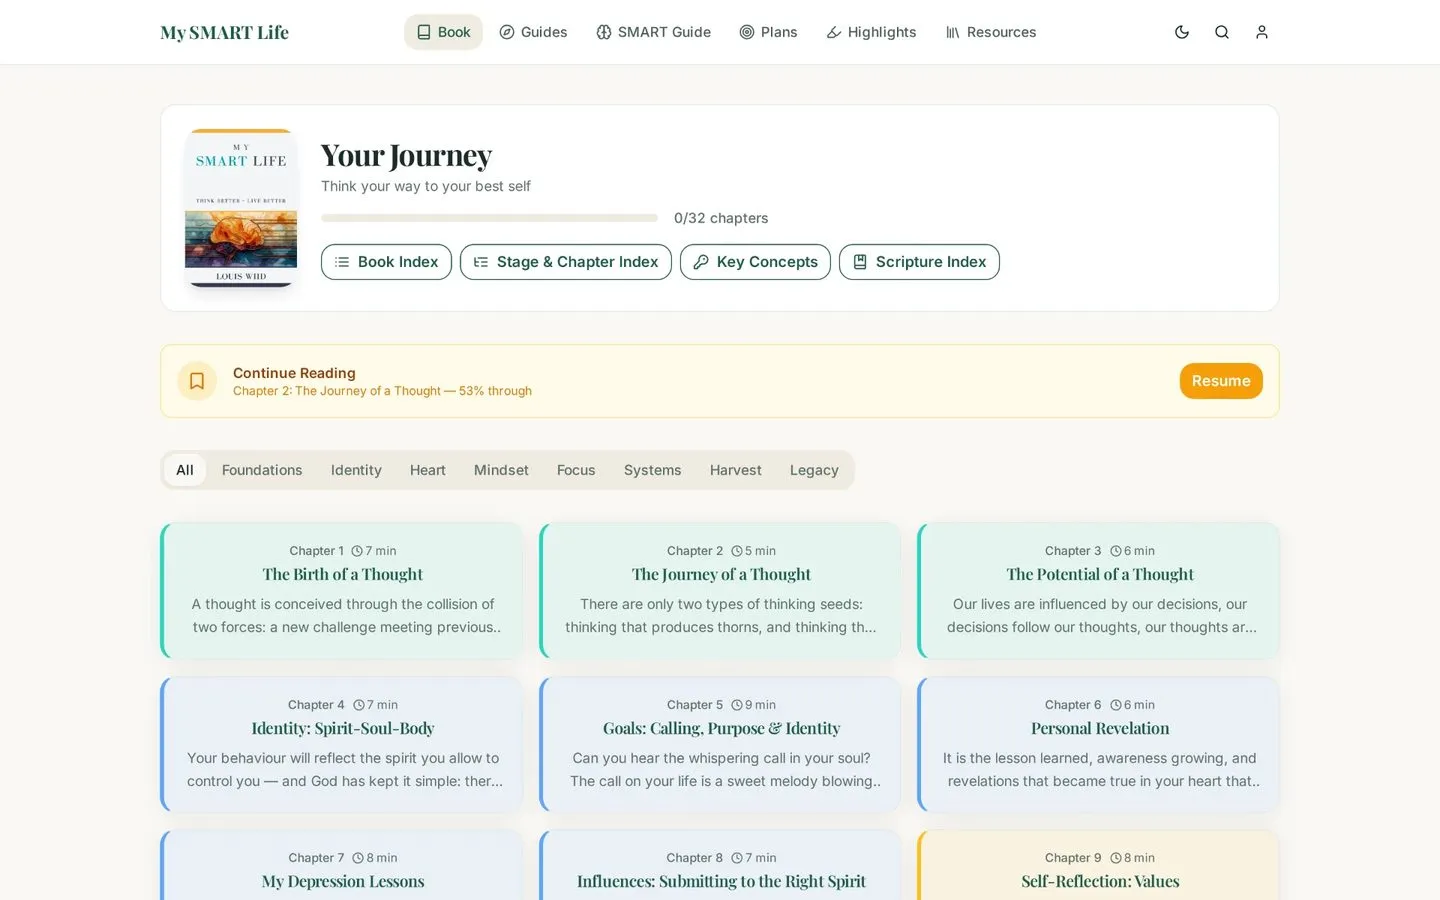Click clock icon on Chapter 3 card
1440x900 pixels.
(1116, 551)
